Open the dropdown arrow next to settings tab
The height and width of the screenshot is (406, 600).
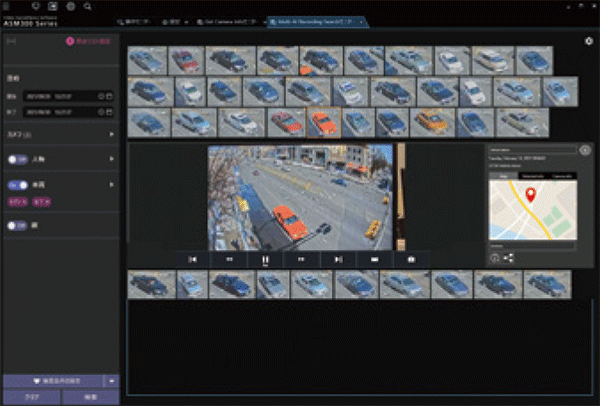coord(186,22)
